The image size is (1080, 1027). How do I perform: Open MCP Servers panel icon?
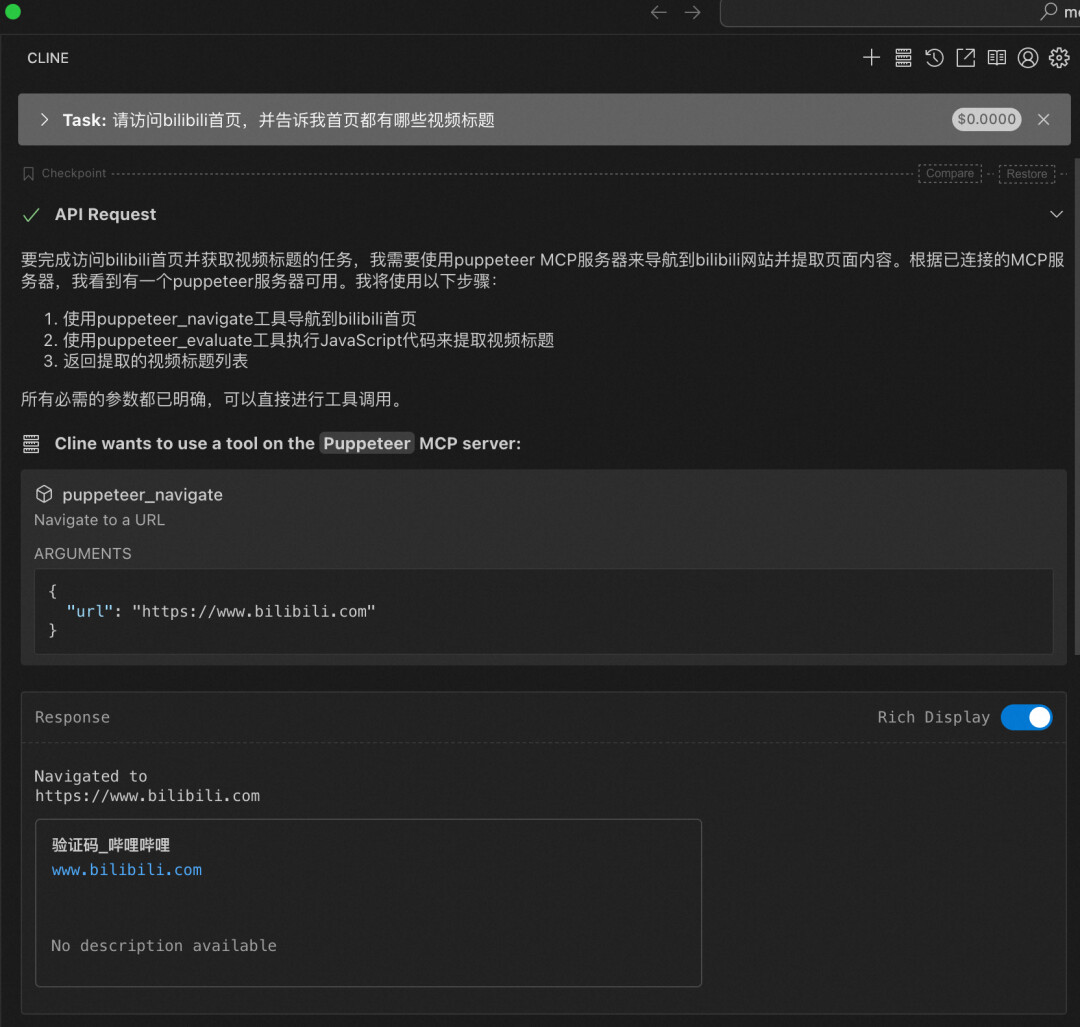click(x=903, y=58)
